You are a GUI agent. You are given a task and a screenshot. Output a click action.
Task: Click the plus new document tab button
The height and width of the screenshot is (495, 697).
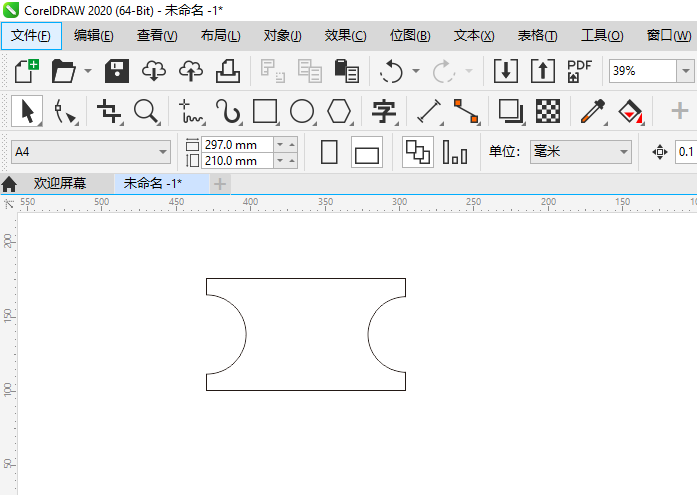coord(220,184)
